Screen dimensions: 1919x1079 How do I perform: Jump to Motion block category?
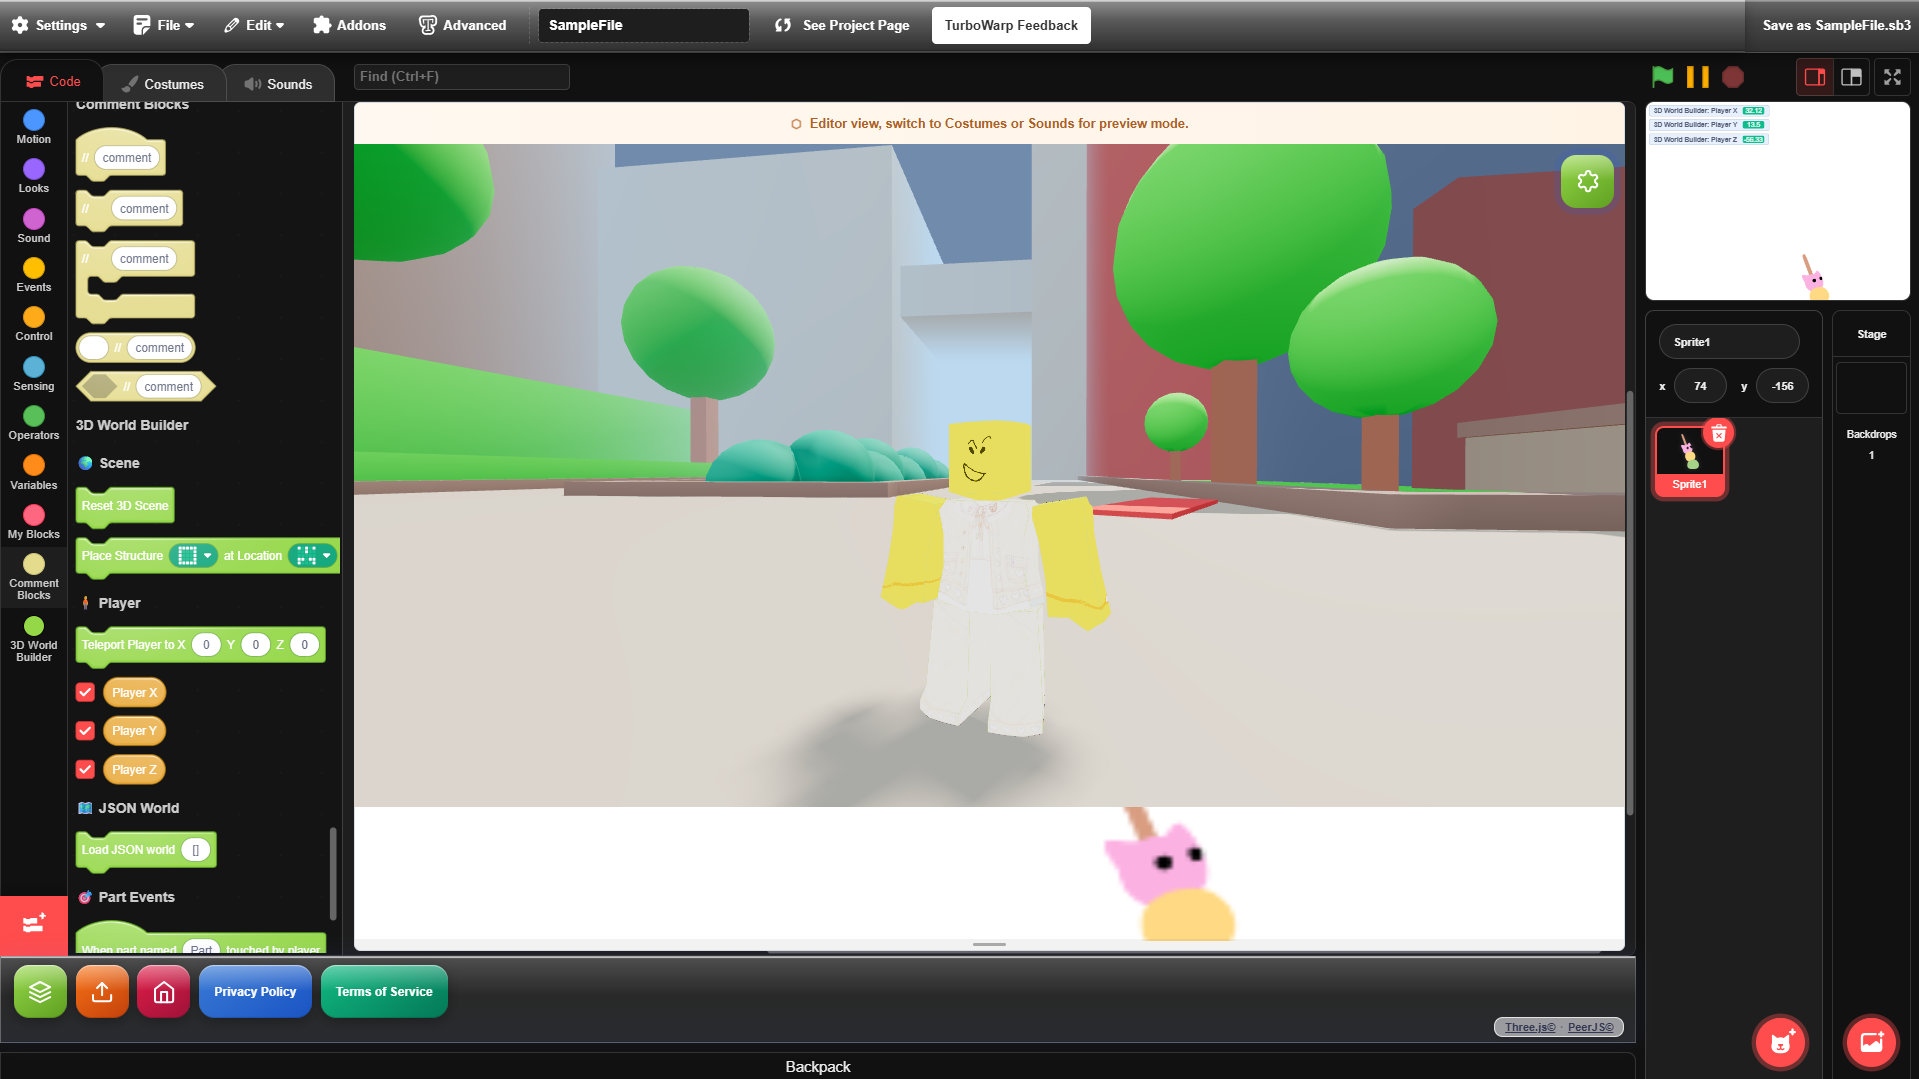pos(34,127)
